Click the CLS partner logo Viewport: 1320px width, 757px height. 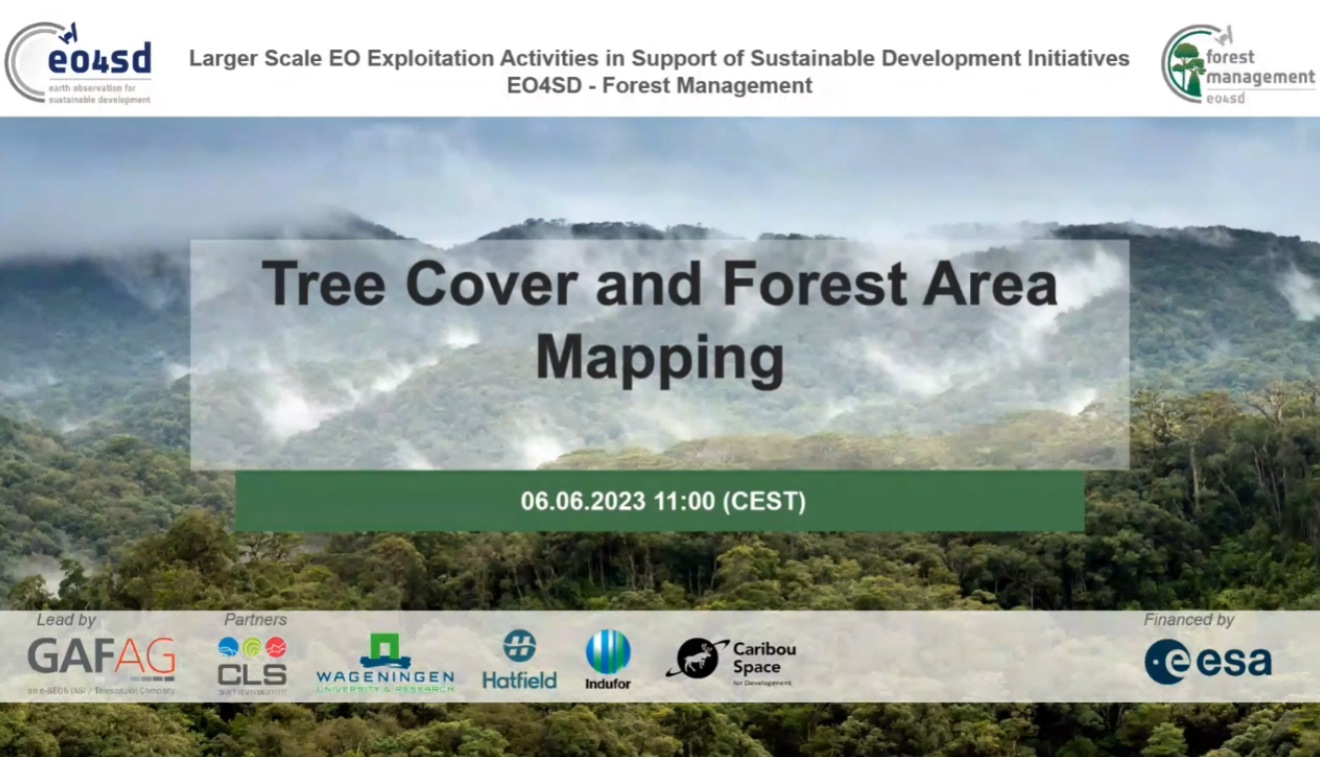(x=252, y=662)
